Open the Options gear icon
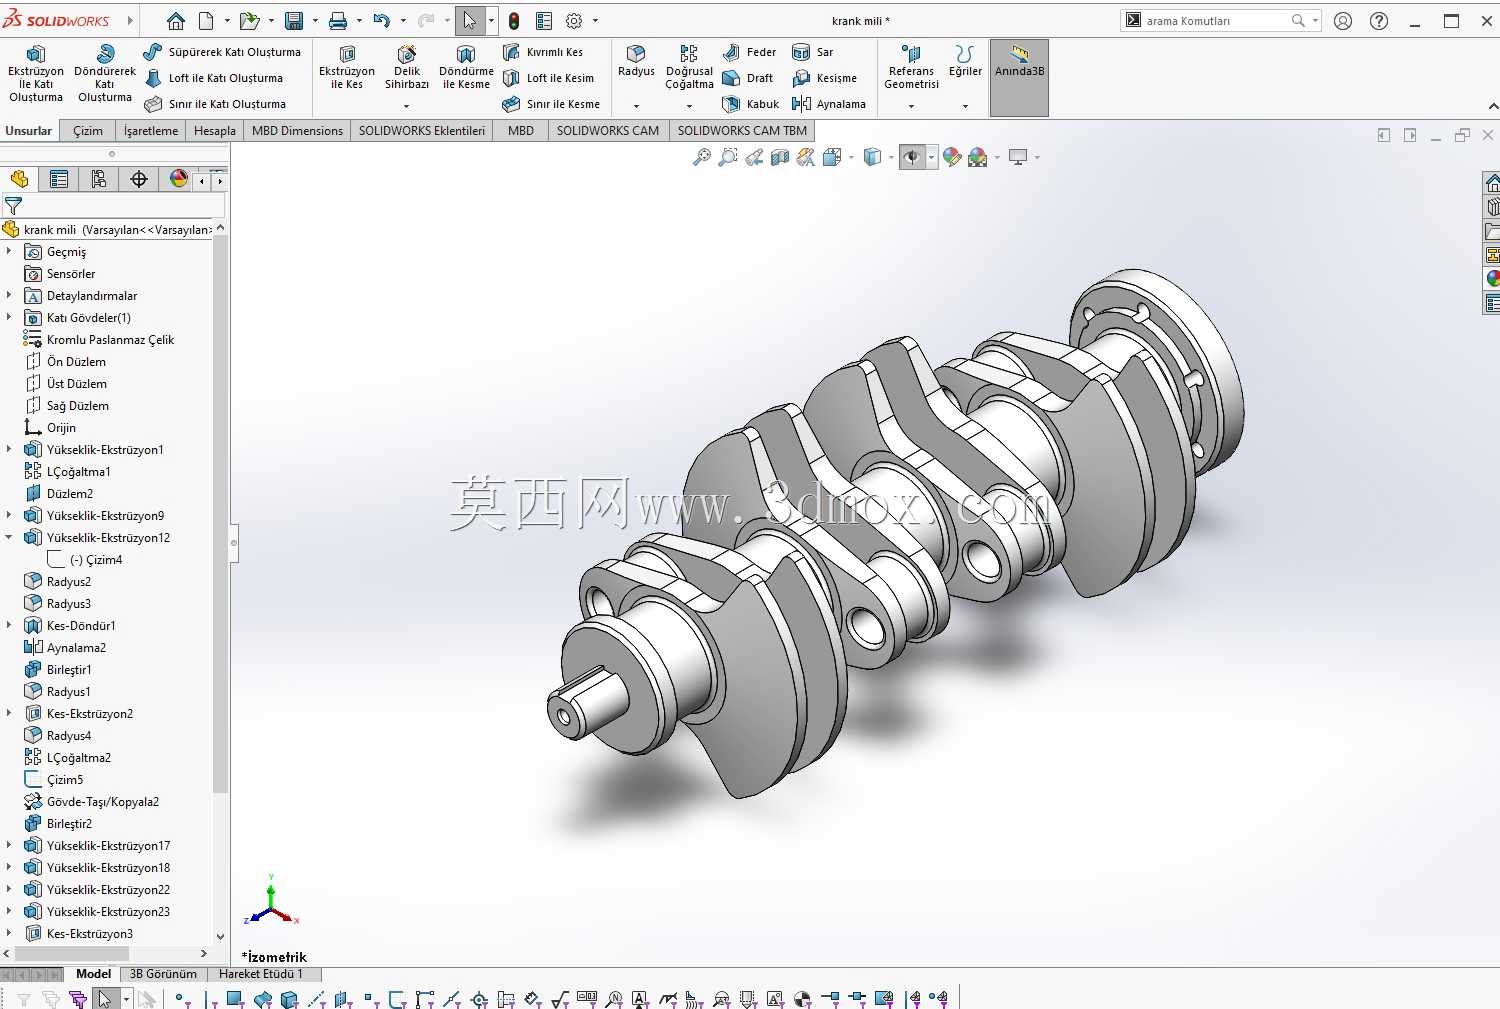 click(x=574, y=21)
